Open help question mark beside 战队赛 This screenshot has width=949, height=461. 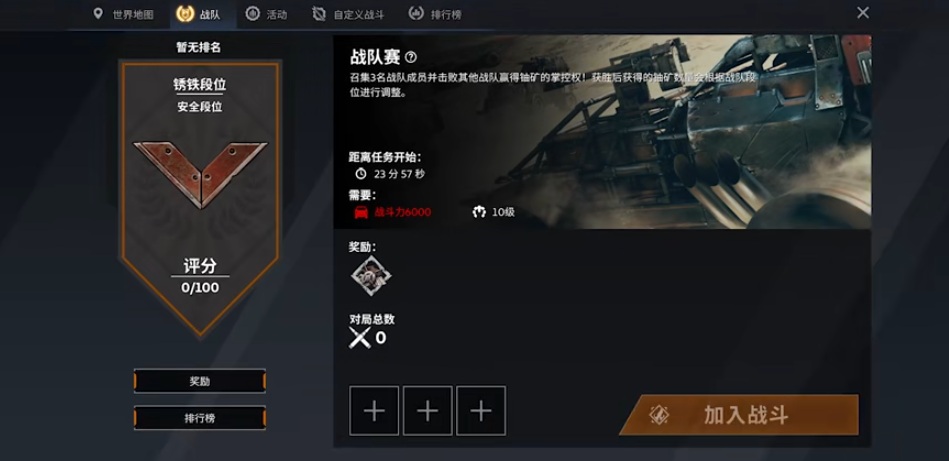tap(411, 57)
